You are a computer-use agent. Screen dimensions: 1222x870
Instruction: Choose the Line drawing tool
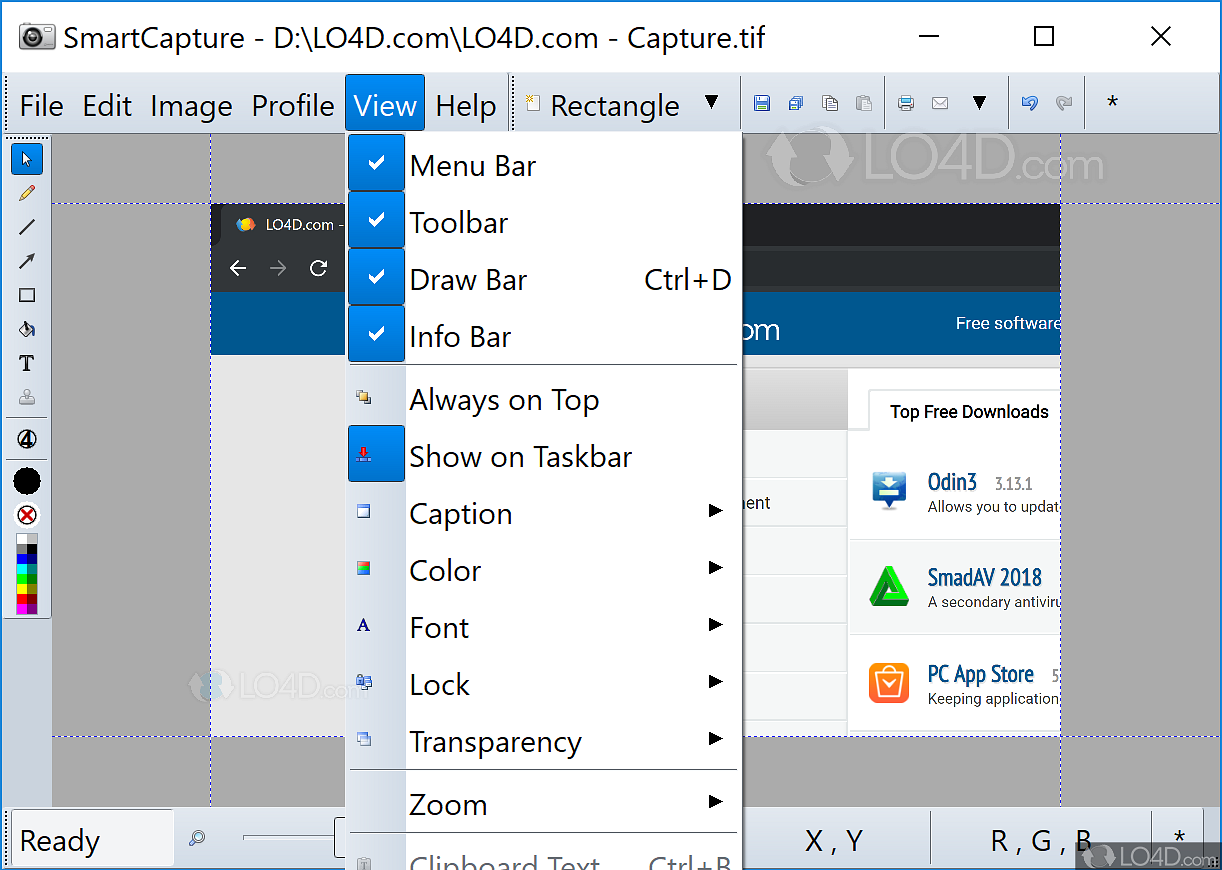click(26, 226)
